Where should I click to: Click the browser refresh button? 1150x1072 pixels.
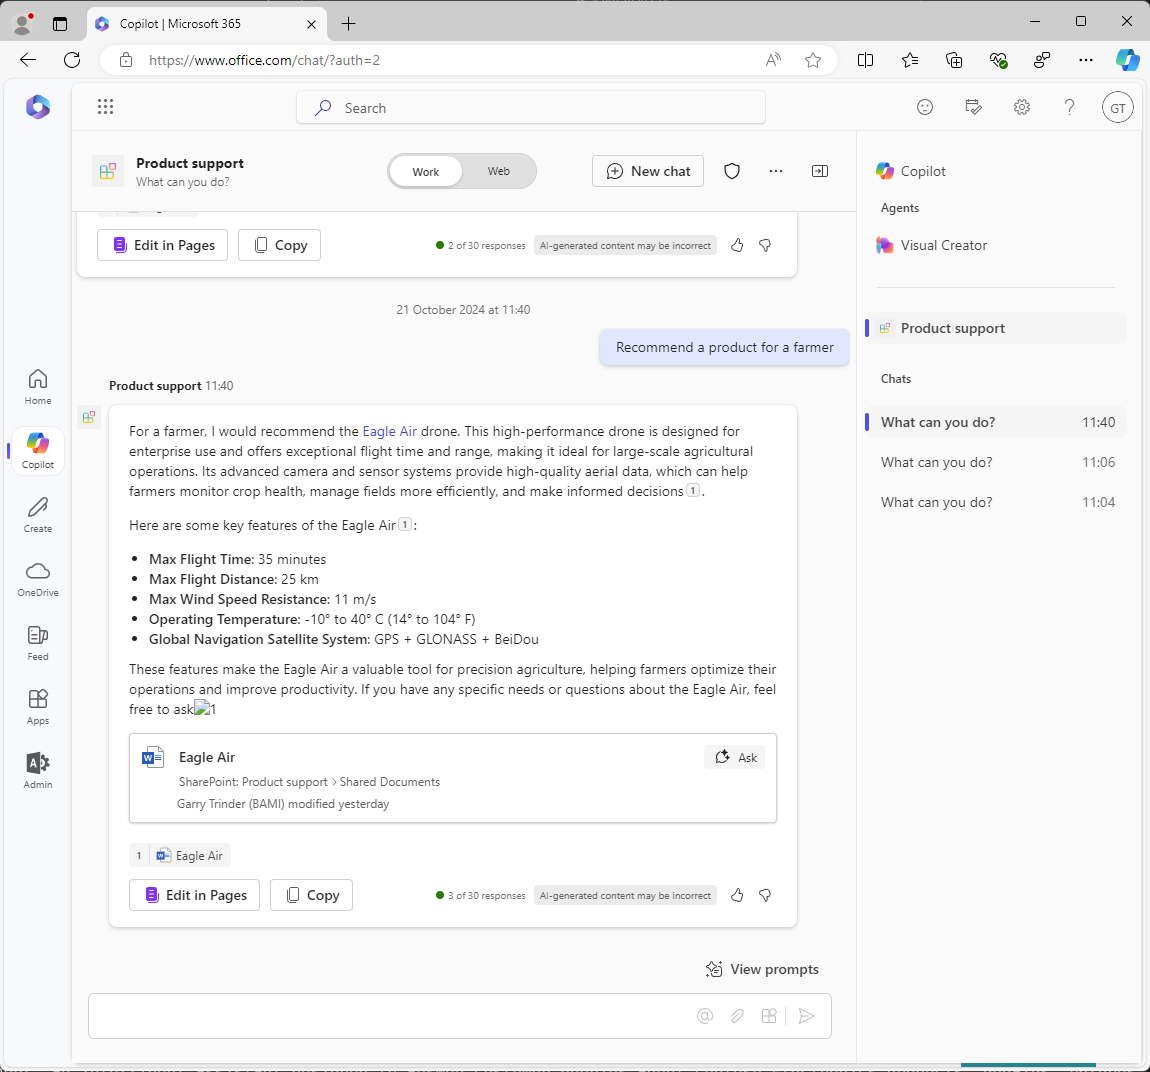(72, 60)
